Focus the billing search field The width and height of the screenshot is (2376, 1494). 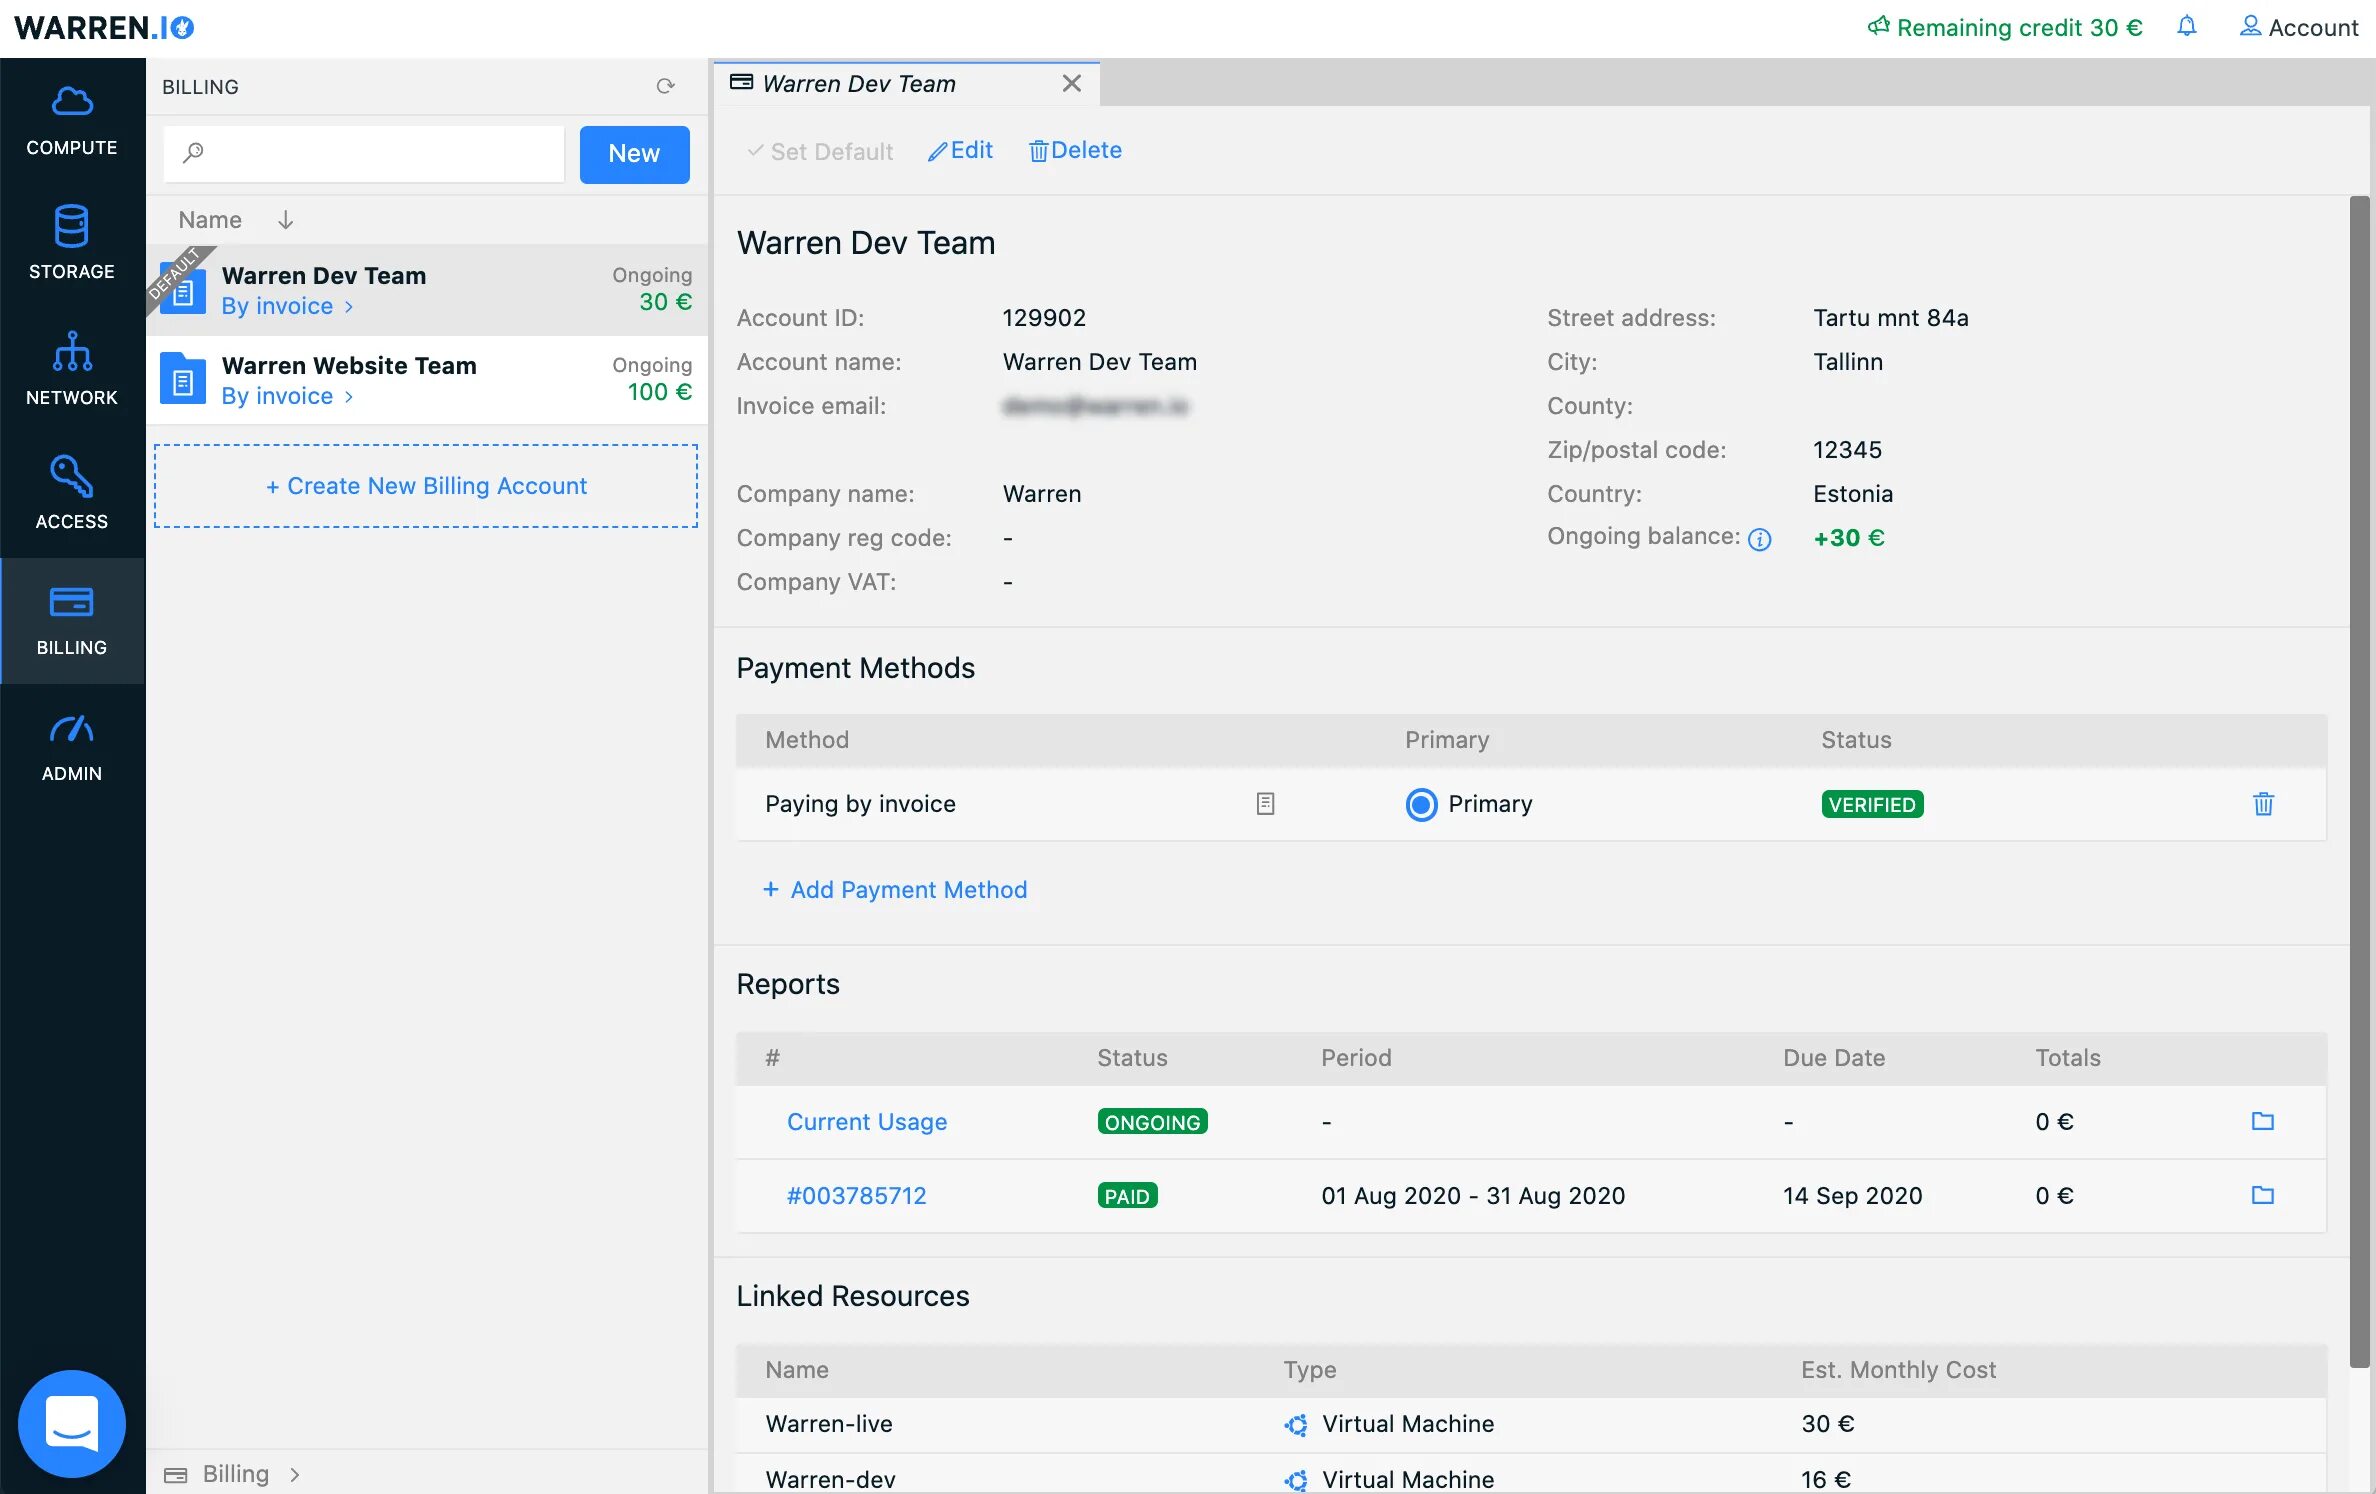[364, 154]
